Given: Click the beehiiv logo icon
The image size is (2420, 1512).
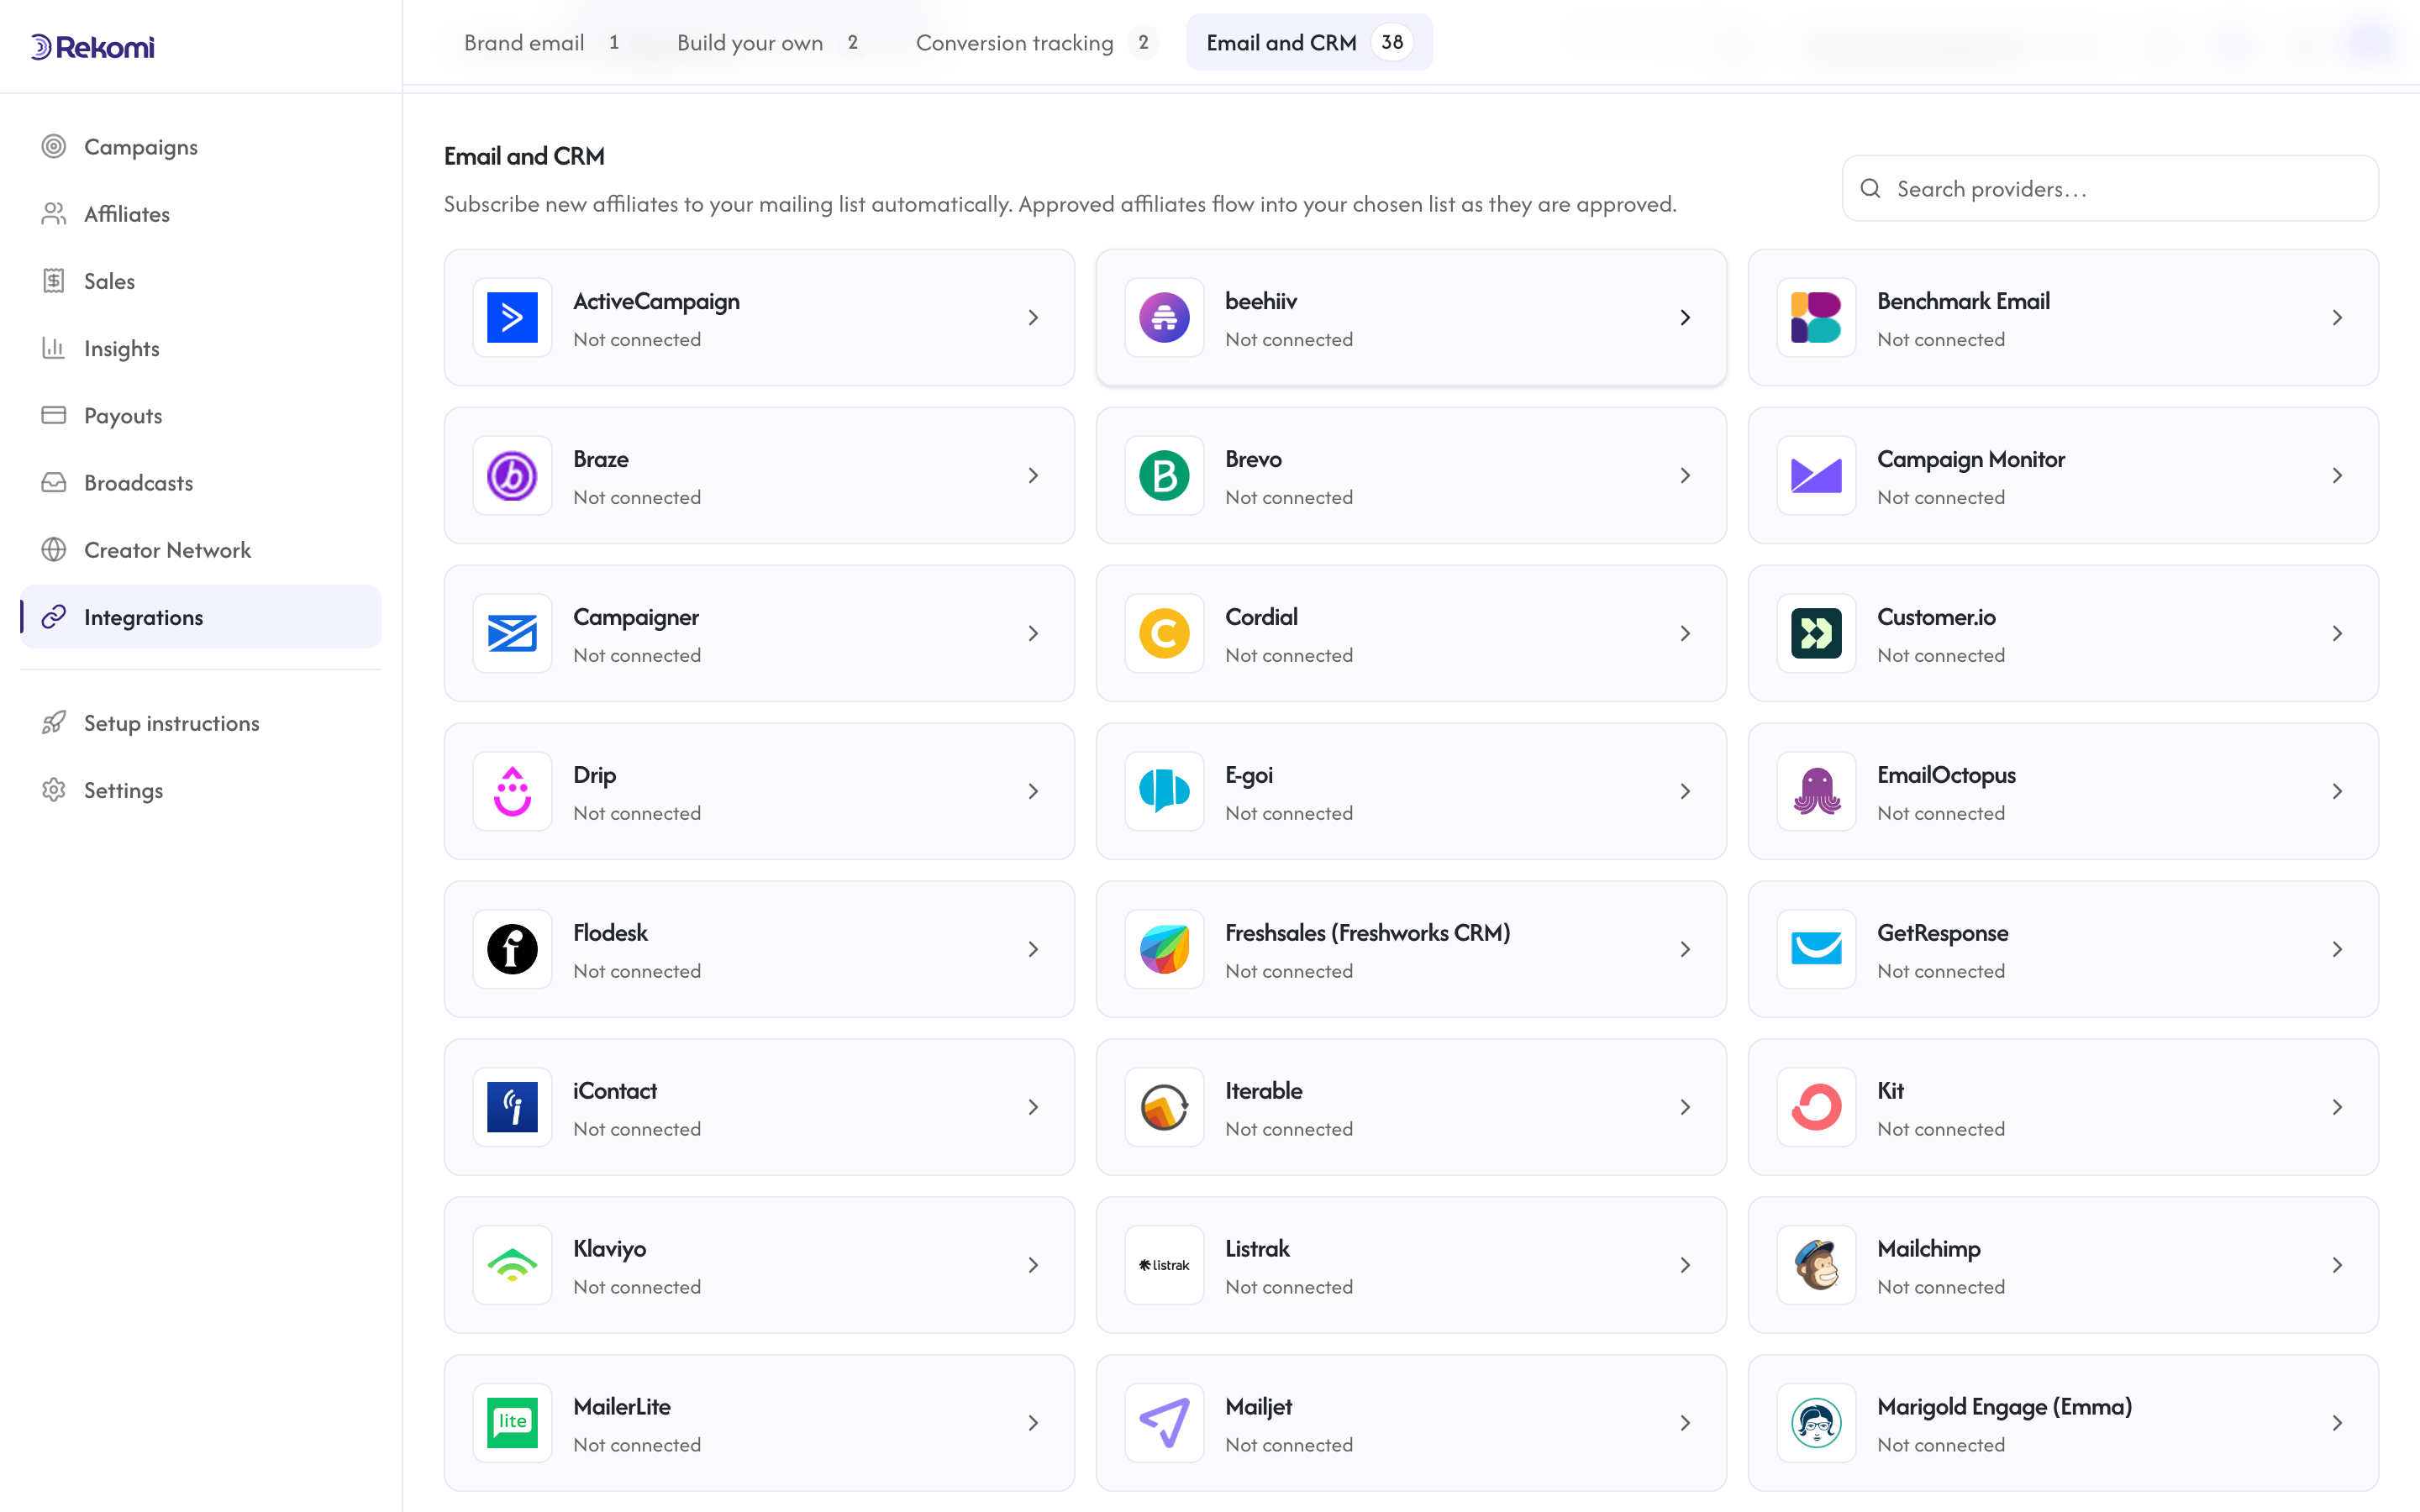Looking at the screenshot, I should pyautogui.click(x=1164, y=317).
